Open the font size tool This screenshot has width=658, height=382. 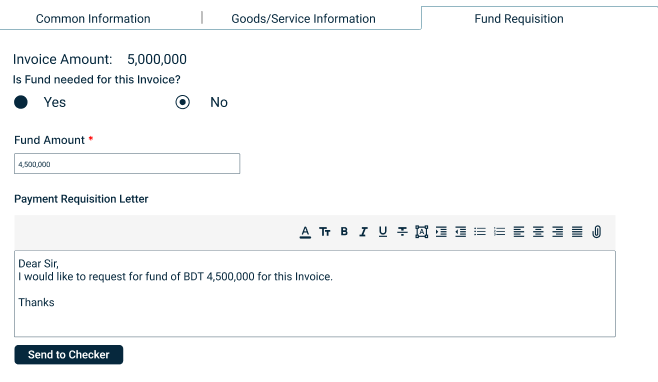(x=324, y=232)
